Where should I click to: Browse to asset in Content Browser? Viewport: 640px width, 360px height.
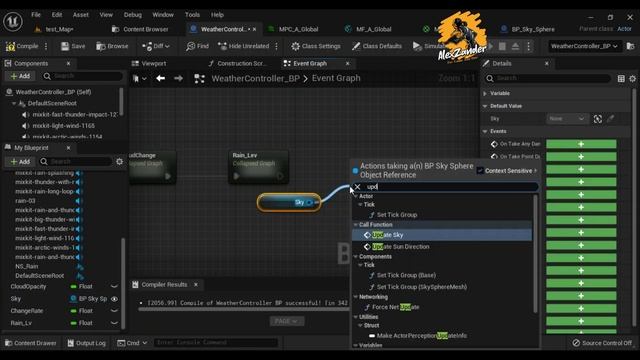point(112,46)
